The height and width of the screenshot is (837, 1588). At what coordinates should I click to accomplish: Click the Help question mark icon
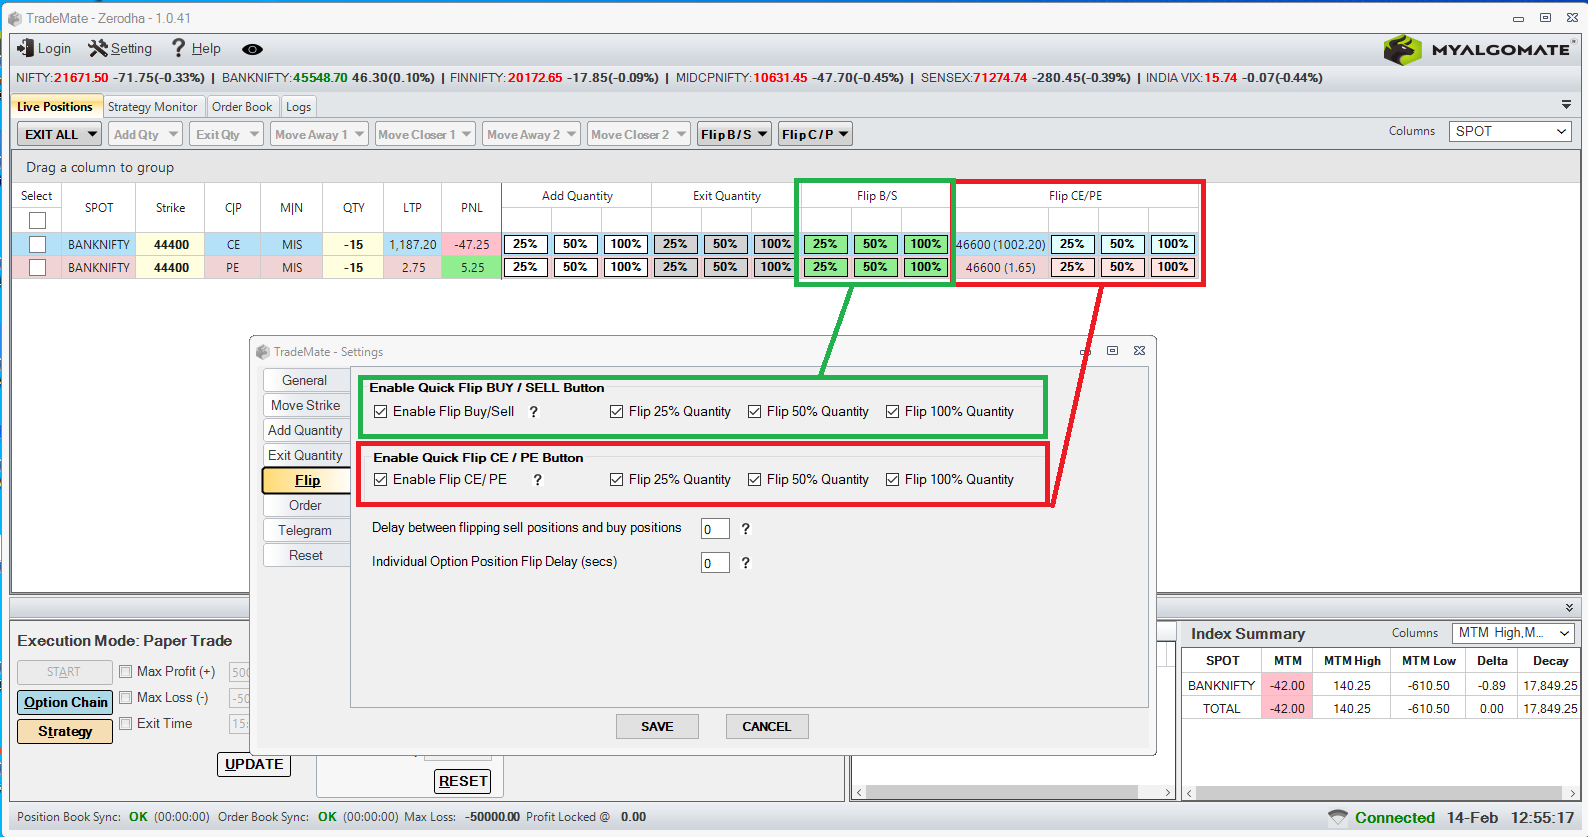pos(179,48)
